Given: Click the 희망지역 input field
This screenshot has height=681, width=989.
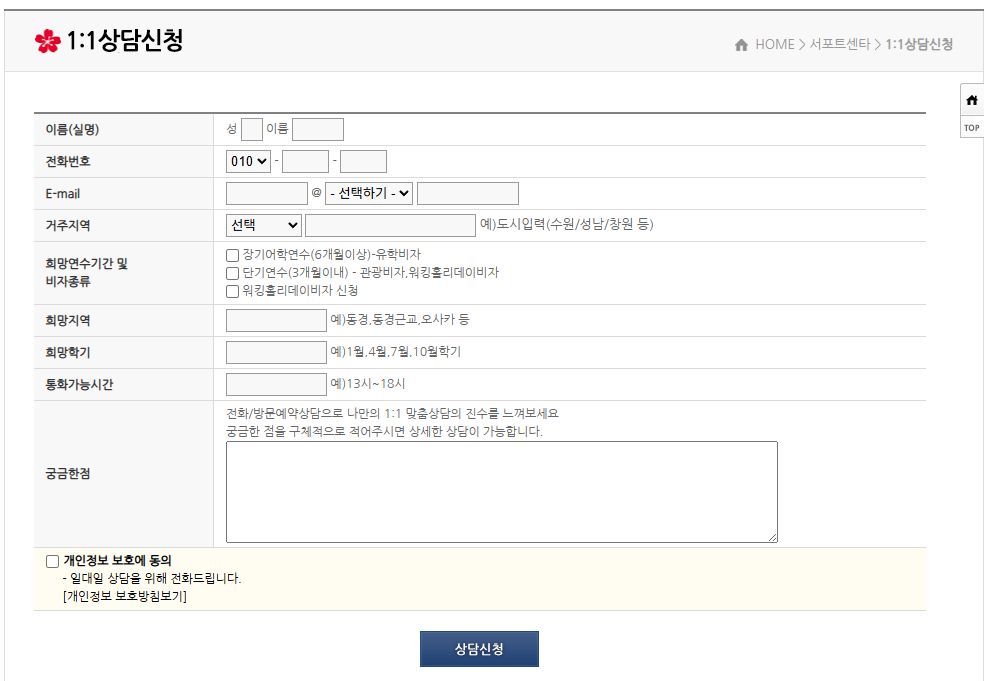Looking at the screenshot, I should click(x=276, y=320).
